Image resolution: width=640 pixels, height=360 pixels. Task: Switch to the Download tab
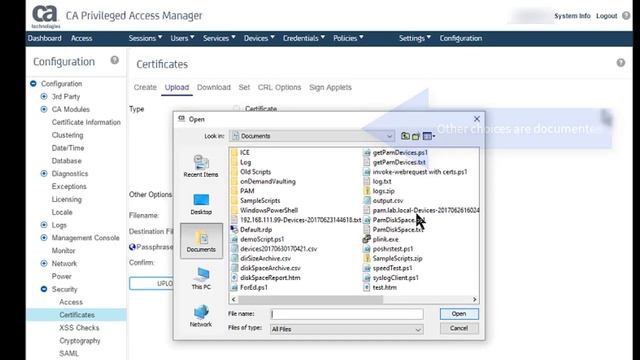pyautogui.click(x=214, y=87)
